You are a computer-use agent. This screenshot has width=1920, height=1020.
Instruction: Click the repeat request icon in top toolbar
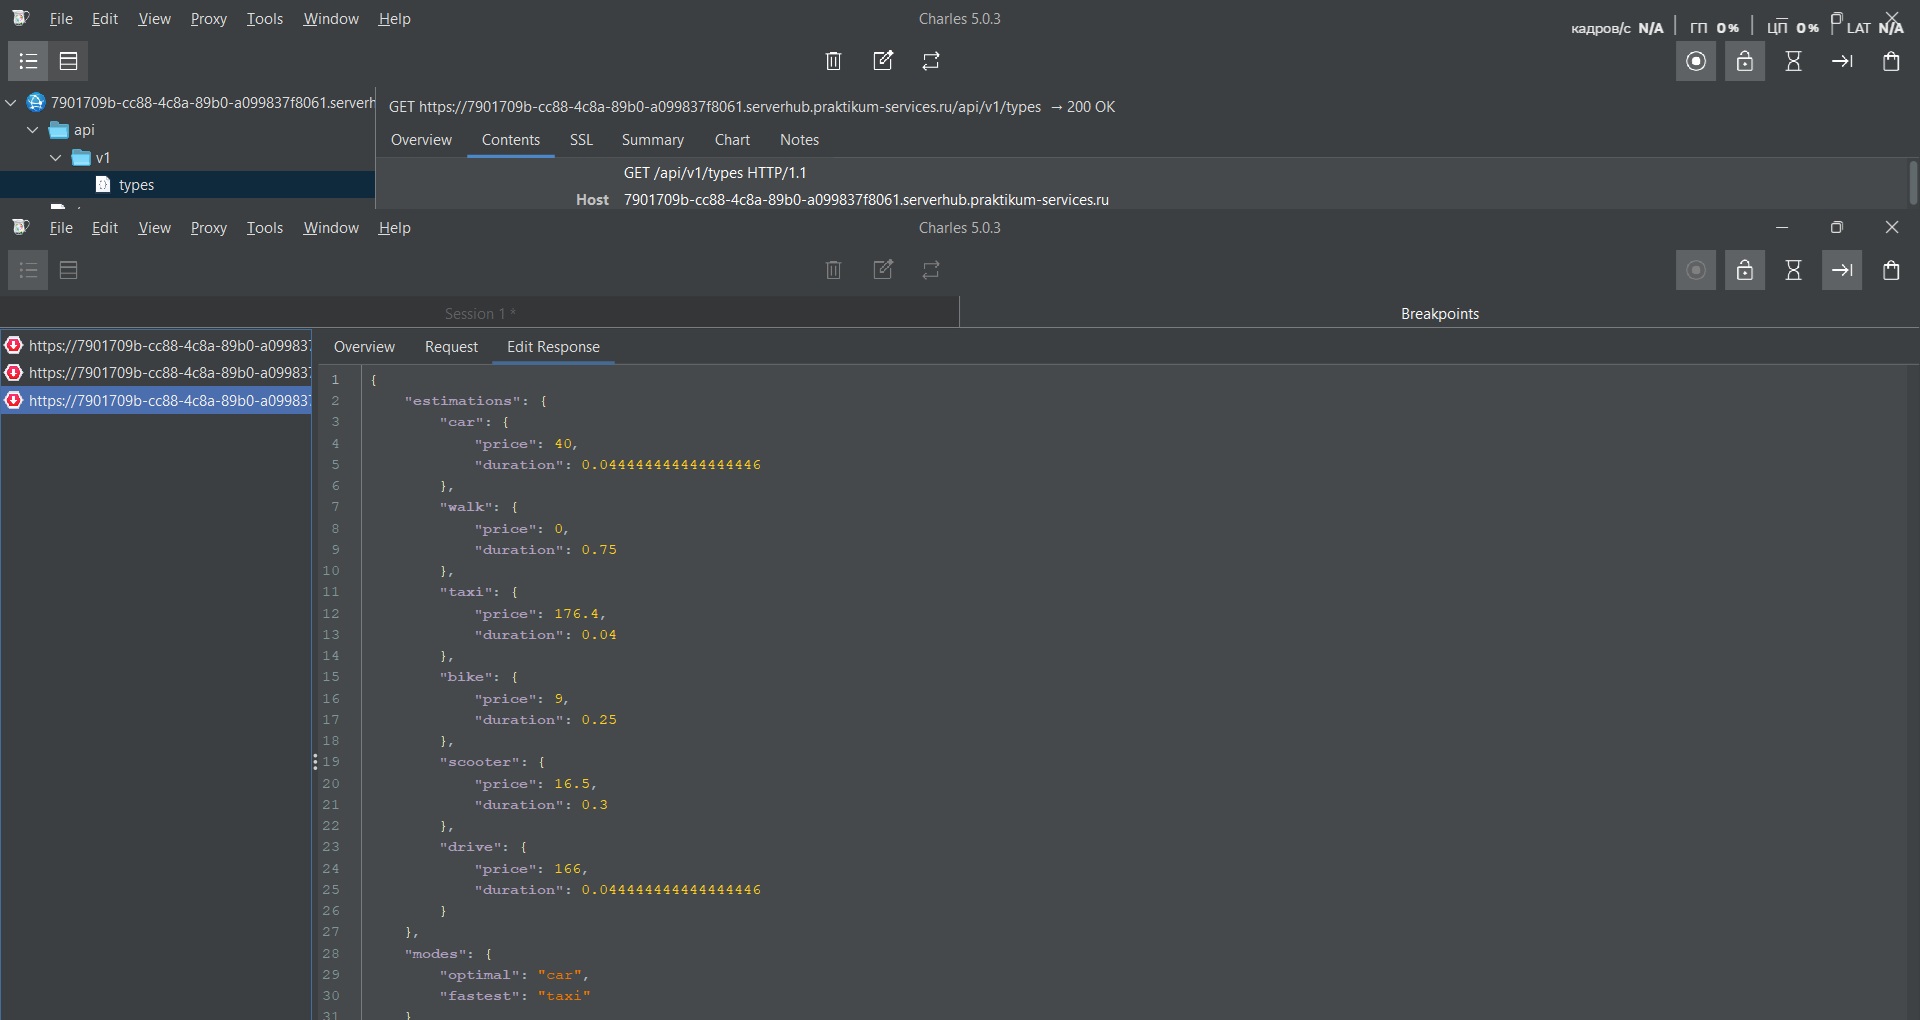point(931,61)
